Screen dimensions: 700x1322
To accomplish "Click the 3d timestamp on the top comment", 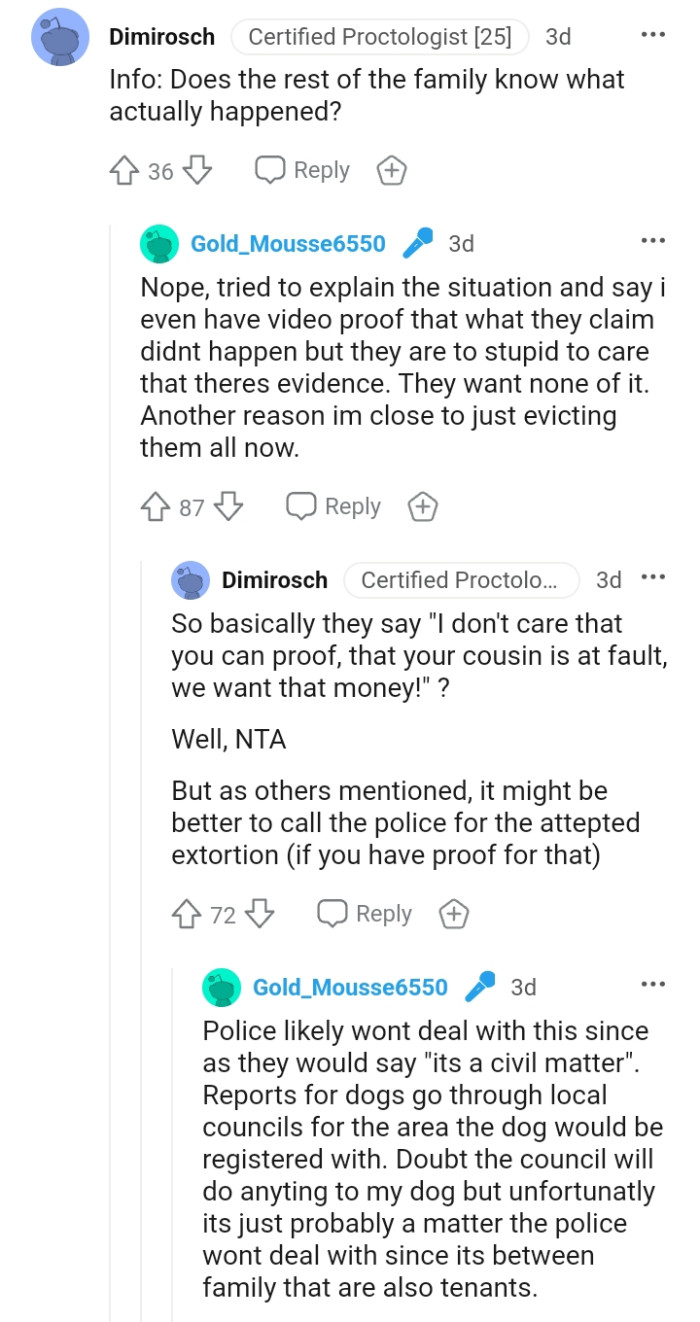I will click(x=558, y=36).
